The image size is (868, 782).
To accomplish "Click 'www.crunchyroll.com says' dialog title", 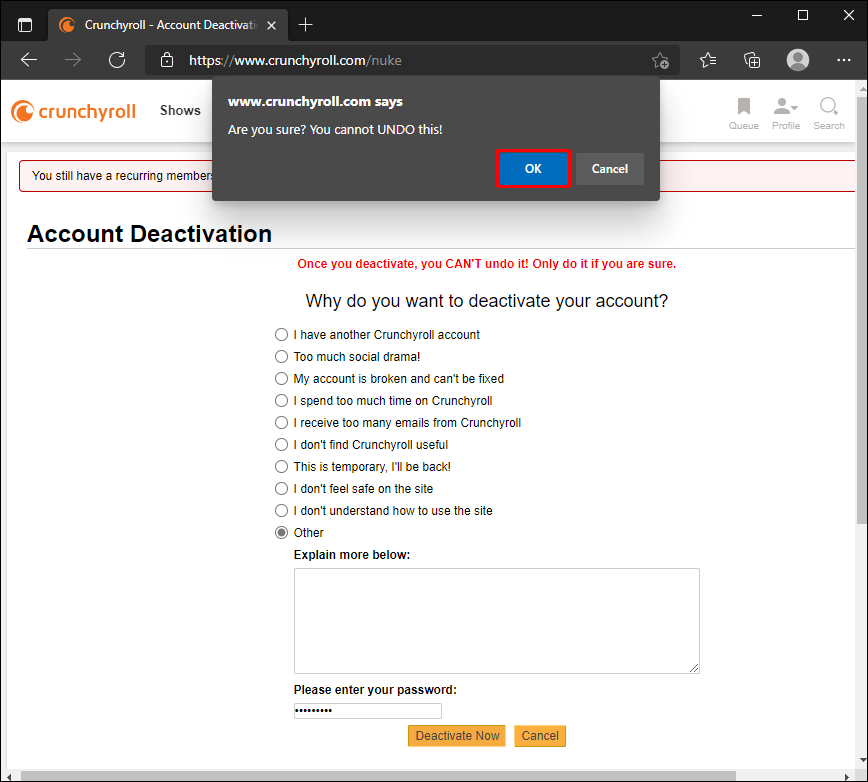I will click(315, 102).
